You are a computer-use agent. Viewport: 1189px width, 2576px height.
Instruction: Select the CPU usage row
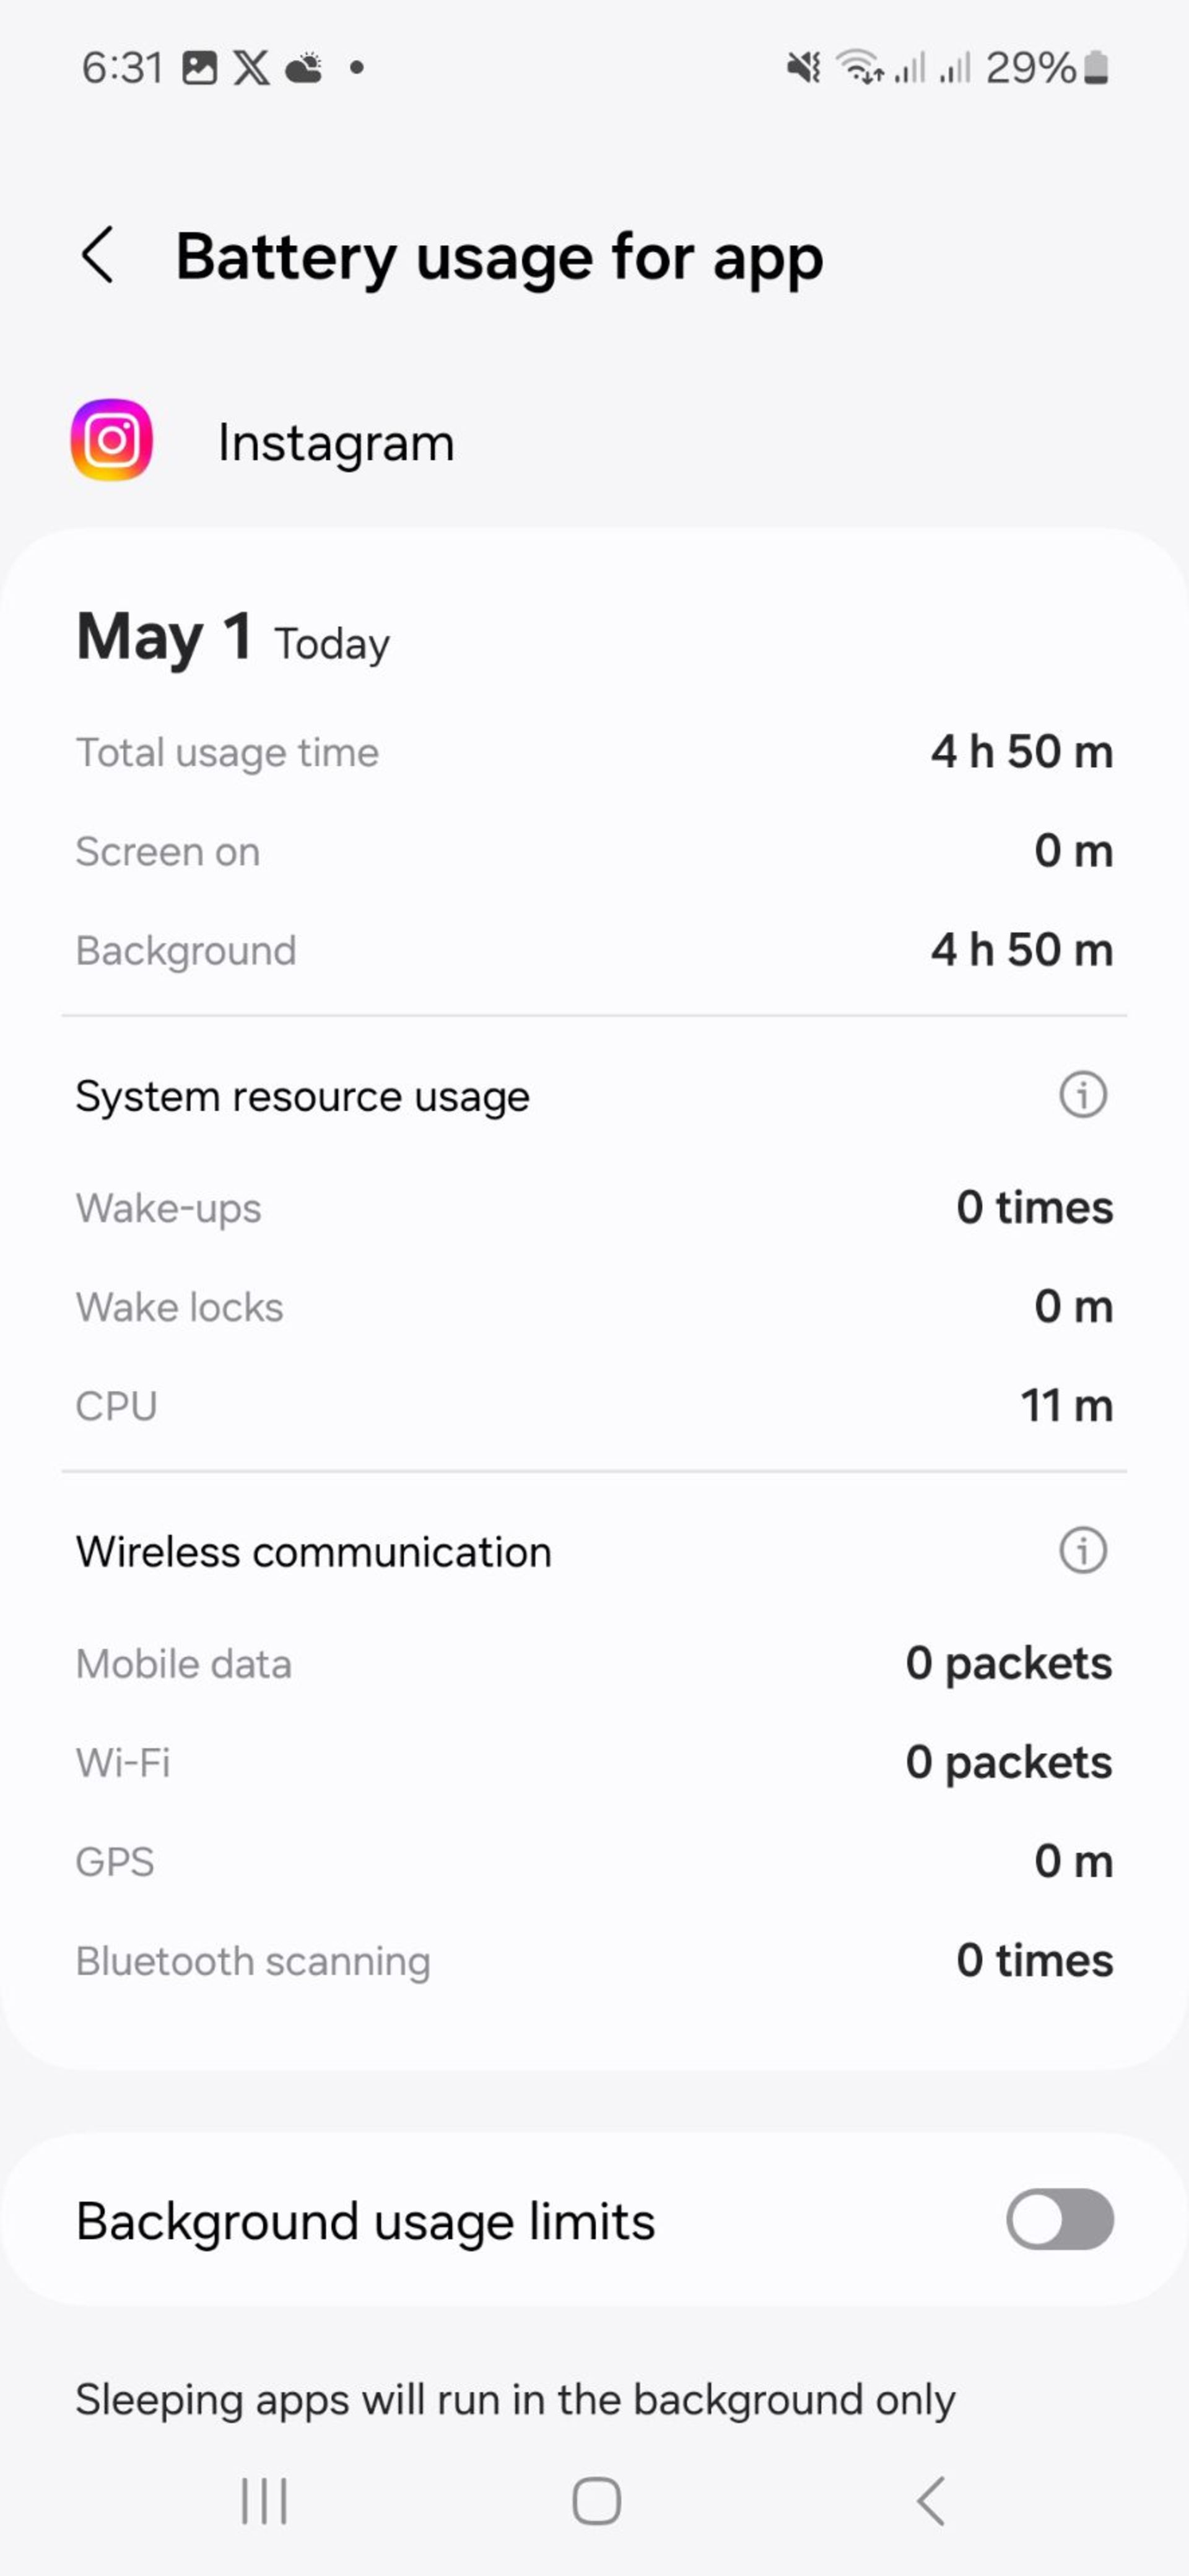coord(594,1405)
